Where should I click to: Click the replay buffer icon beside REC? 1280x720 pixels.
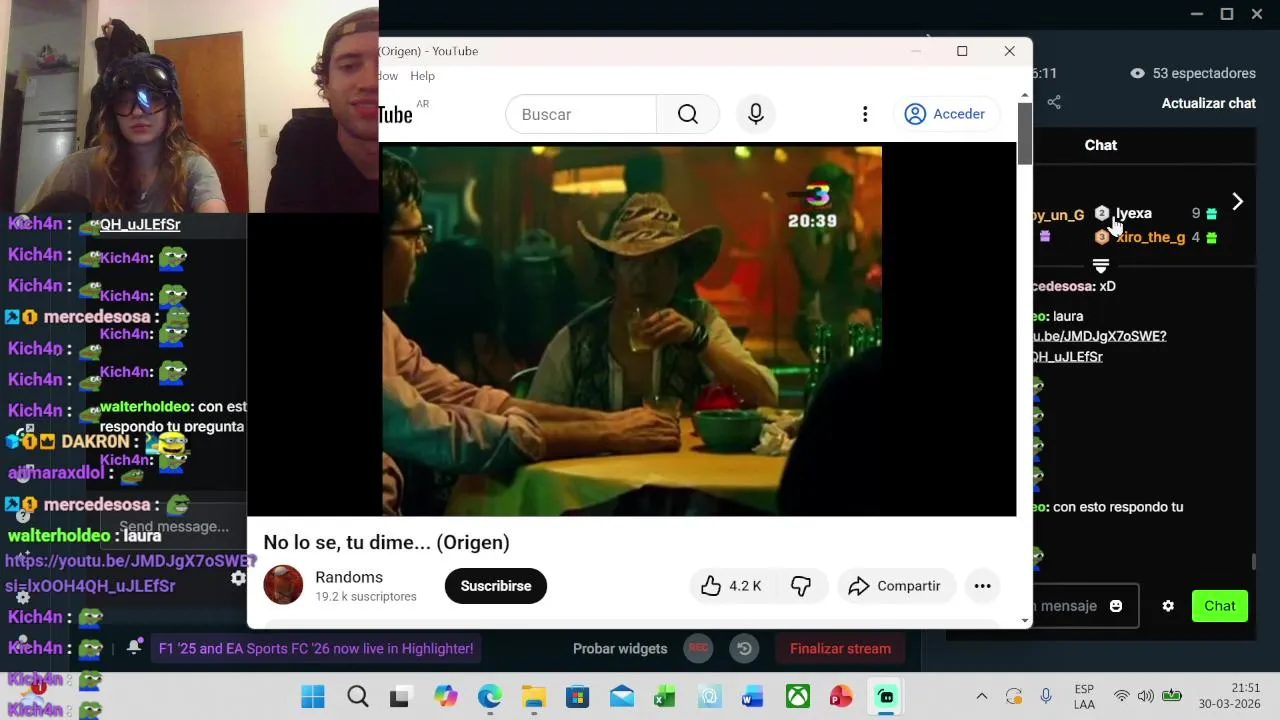point(744,648)
